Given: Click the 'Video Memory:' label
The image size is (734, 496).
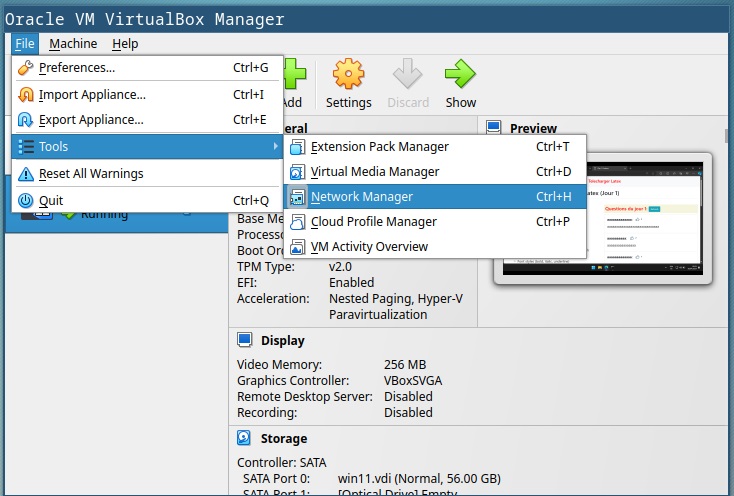Looking at the screenshot, I should tap(279, 365).
